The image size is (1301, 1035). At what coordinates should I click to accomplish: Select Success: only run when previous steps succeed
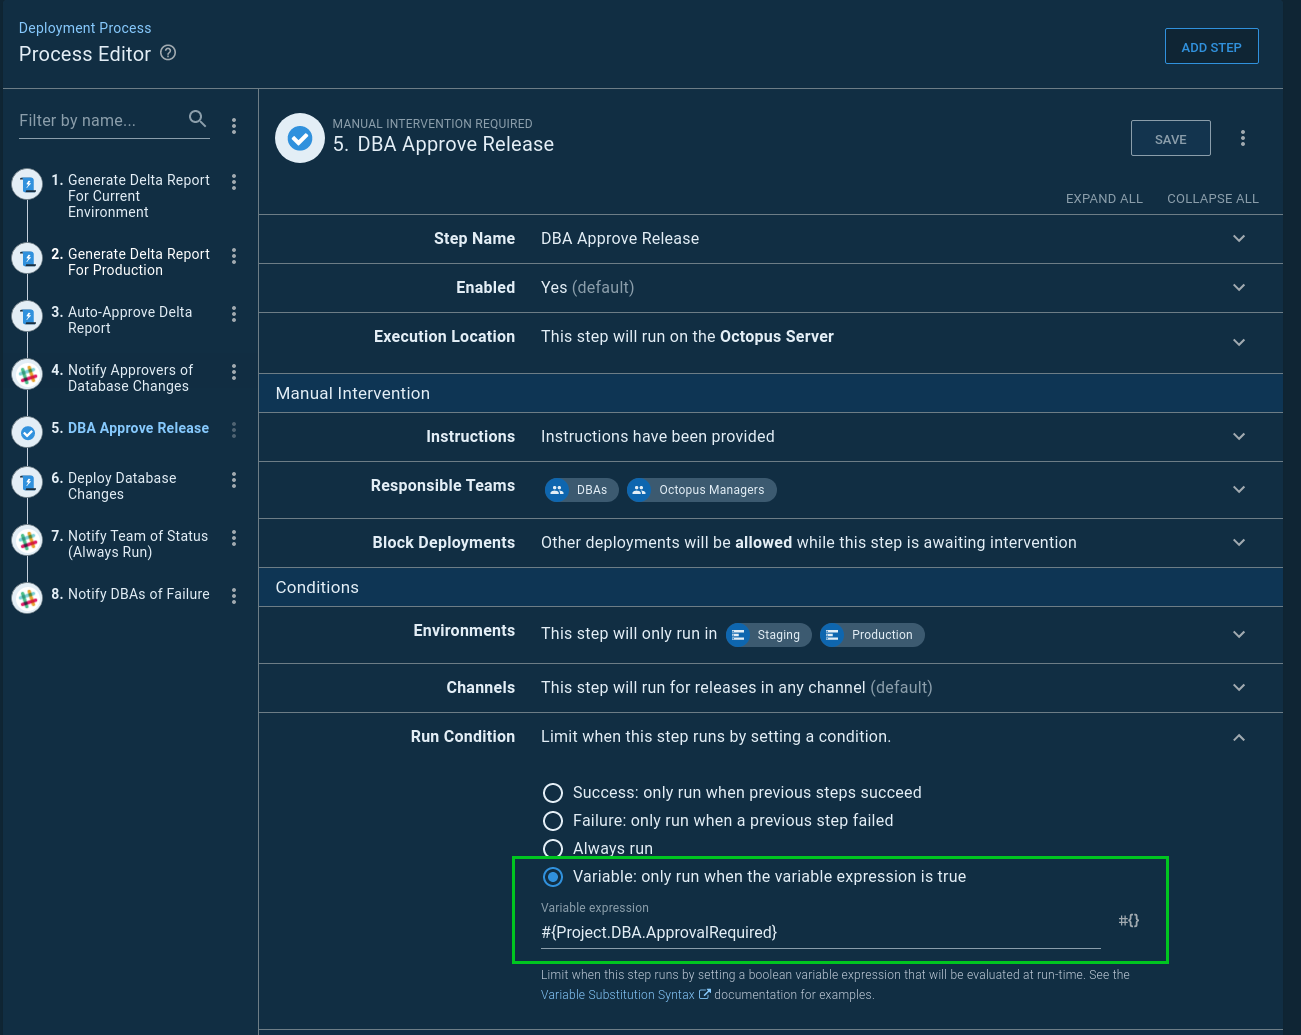click(552, 793)
